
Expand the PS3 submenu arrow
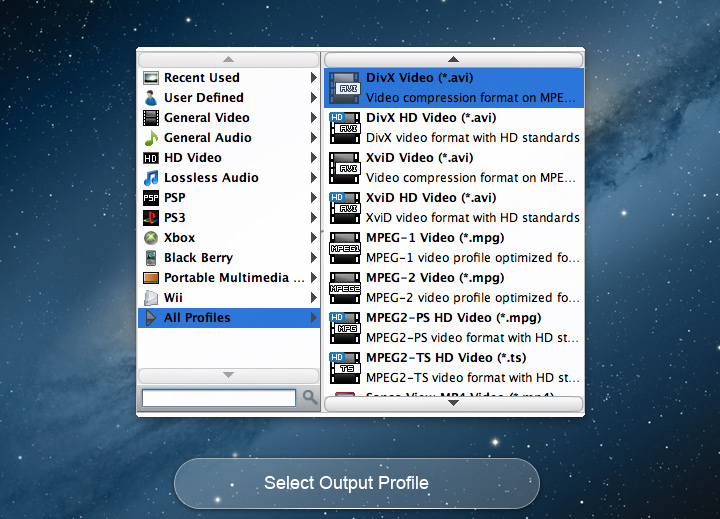tap(314, 218)
